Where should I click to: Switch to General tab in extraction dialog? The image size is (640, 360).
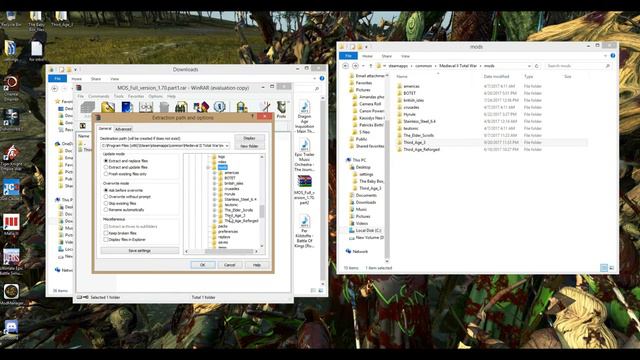pos(105,129)
